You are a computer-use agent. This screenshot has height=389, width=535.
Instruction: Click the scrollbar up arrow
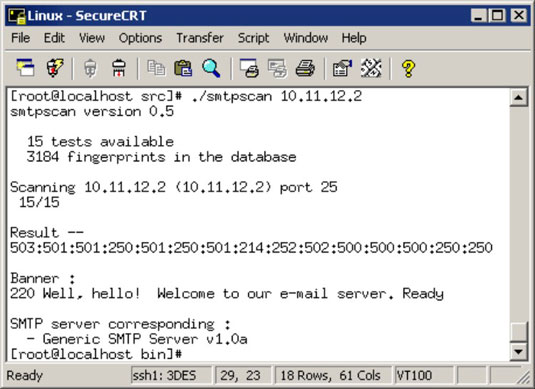point(519,98)
